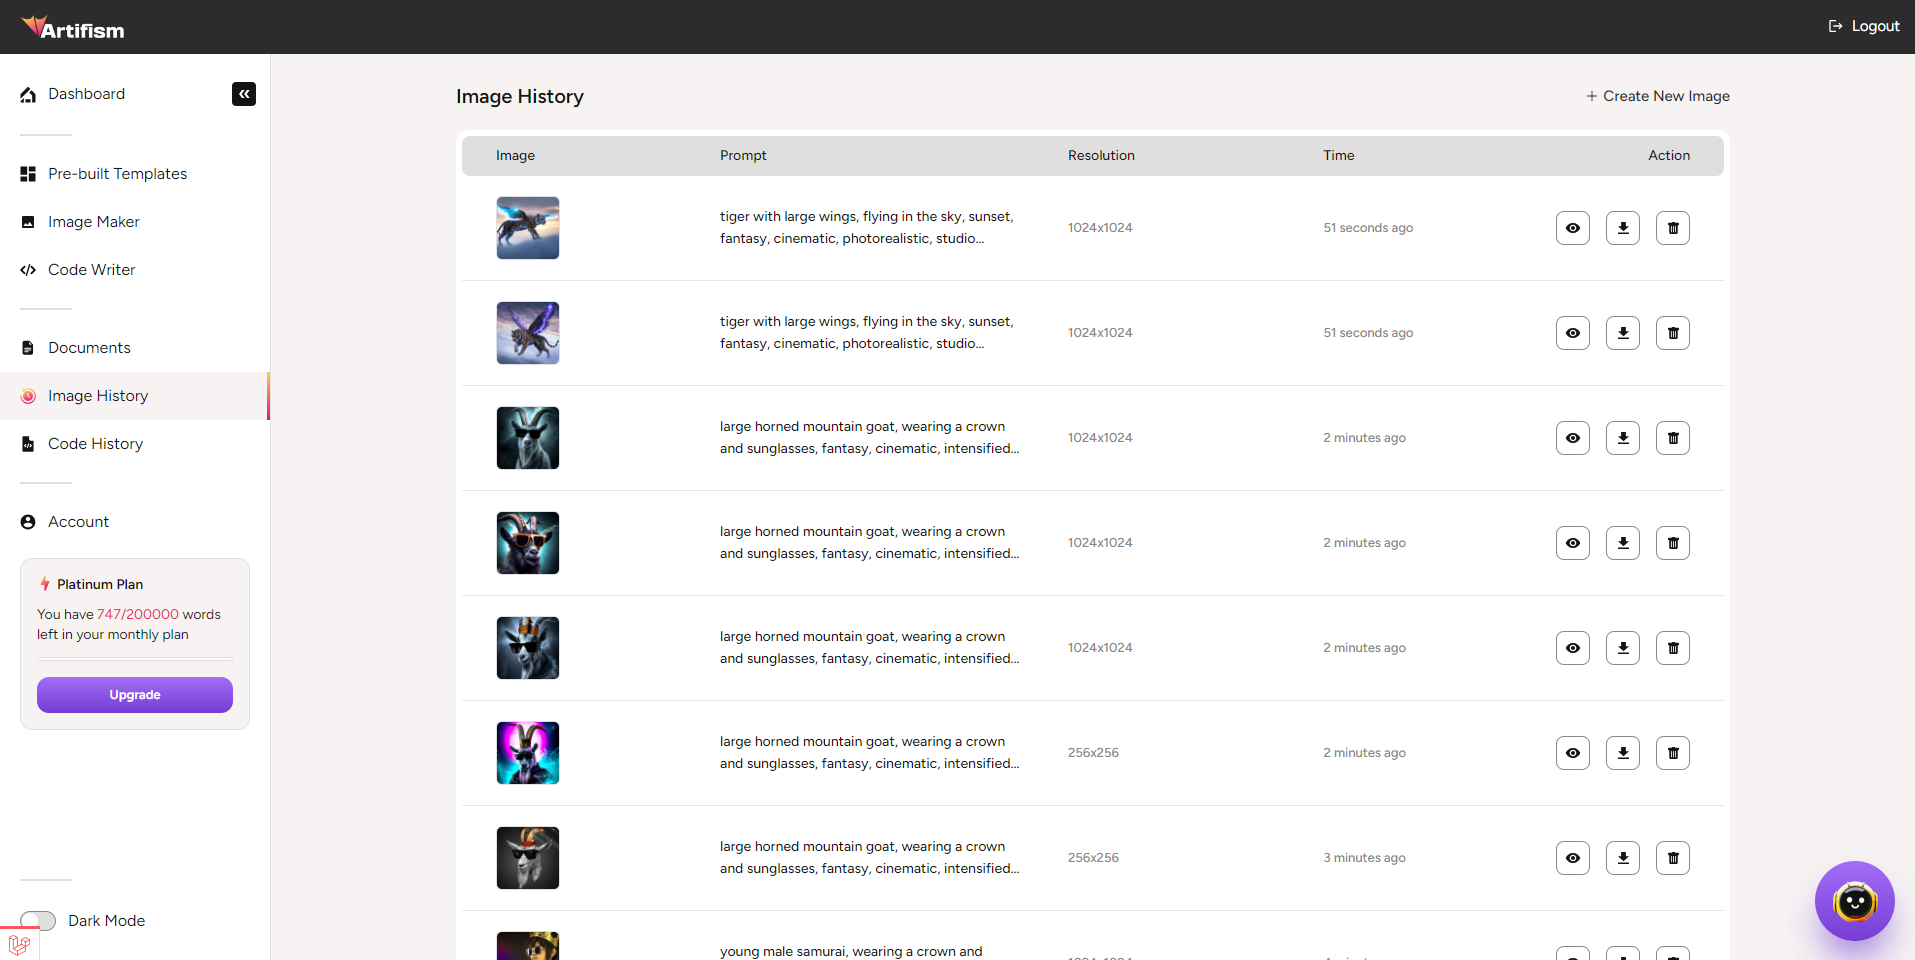Open Image Maker from the sidebar
Viewport: 1915px width, 960px height.
tap(93, 222)
